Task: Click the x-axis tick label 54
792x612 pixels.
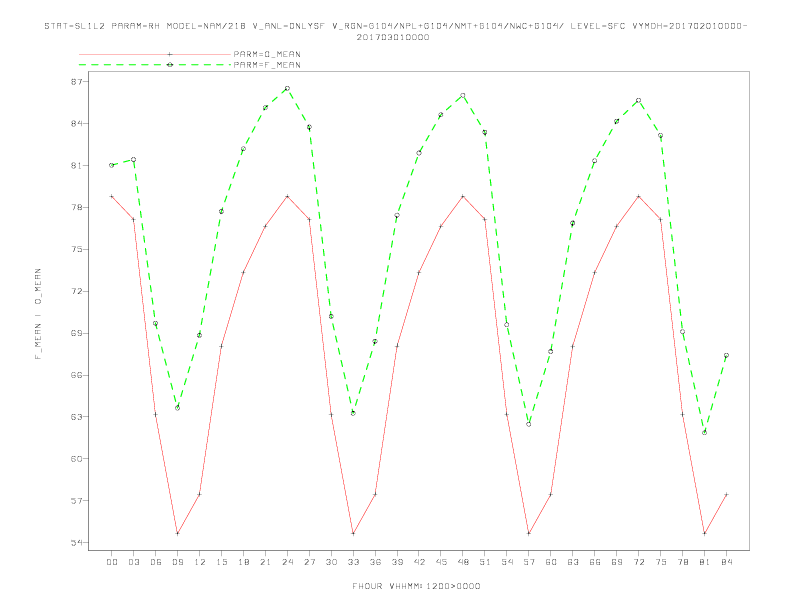Action: point(507,562)
